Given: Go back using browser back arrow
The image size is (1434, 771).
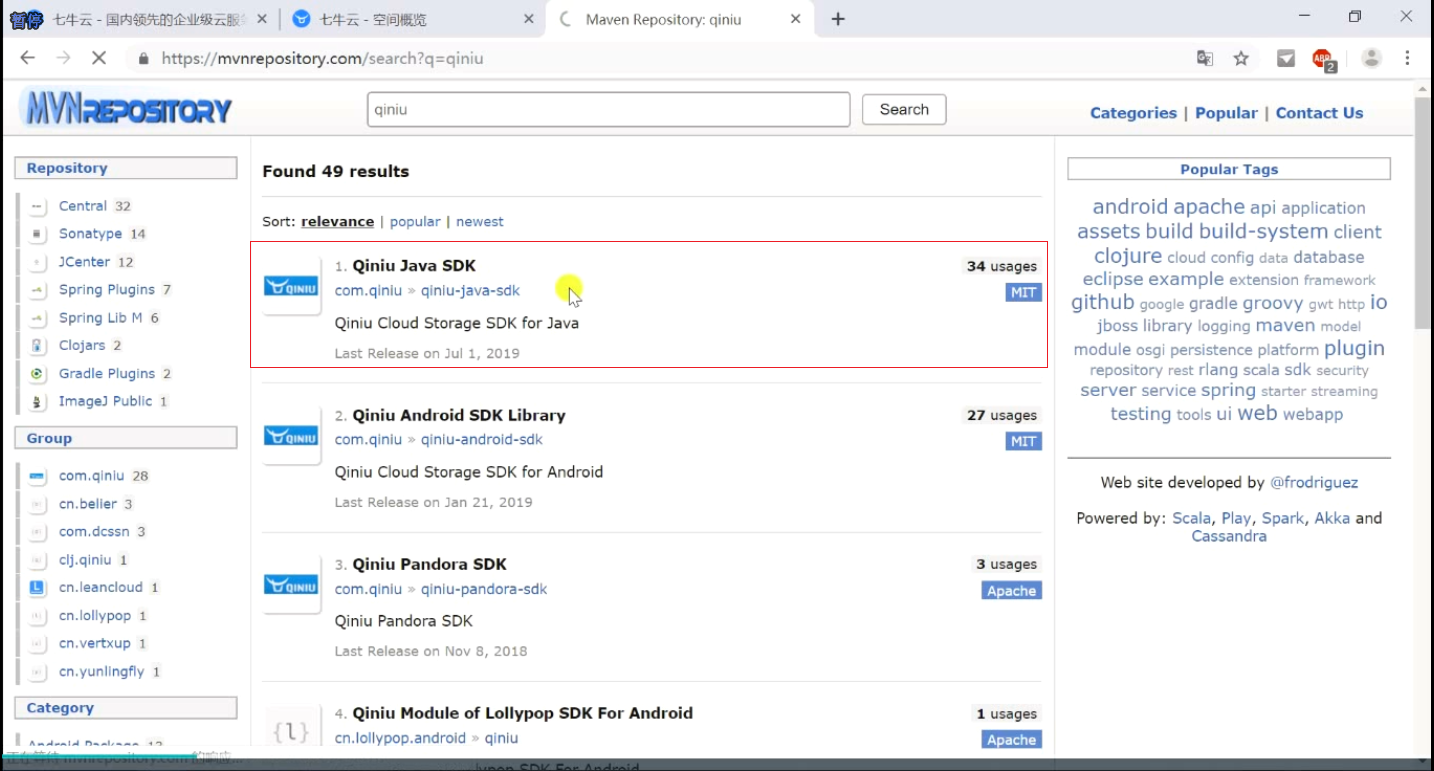Looking at the screenshot, I should (27, 58).
